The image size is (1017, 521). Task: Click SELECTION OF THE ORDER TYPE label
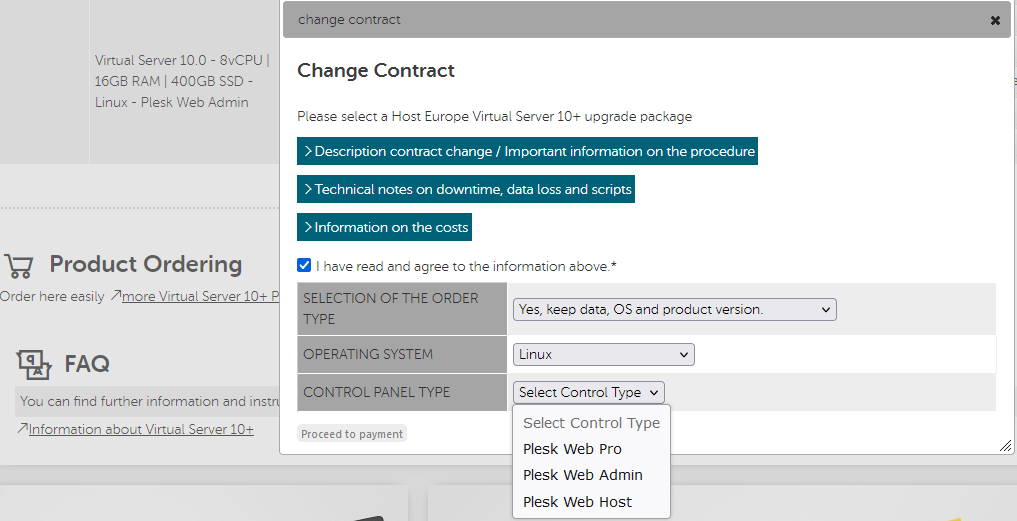pos(390,309)
